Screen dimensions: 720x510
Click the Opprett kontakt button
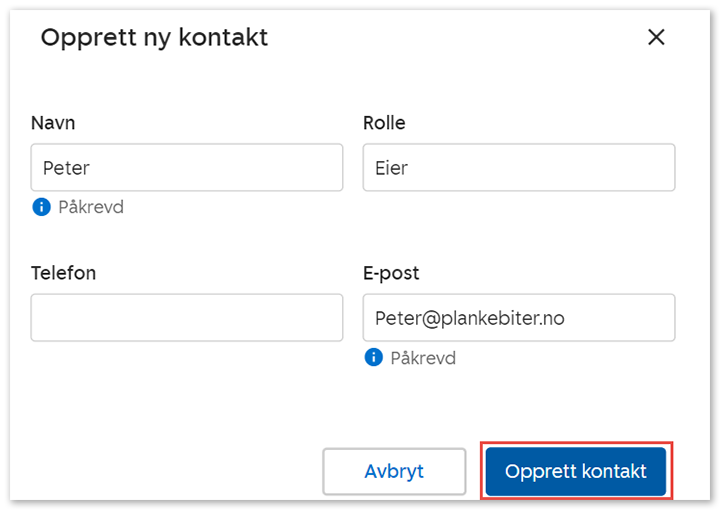click(x=576, y=471)
